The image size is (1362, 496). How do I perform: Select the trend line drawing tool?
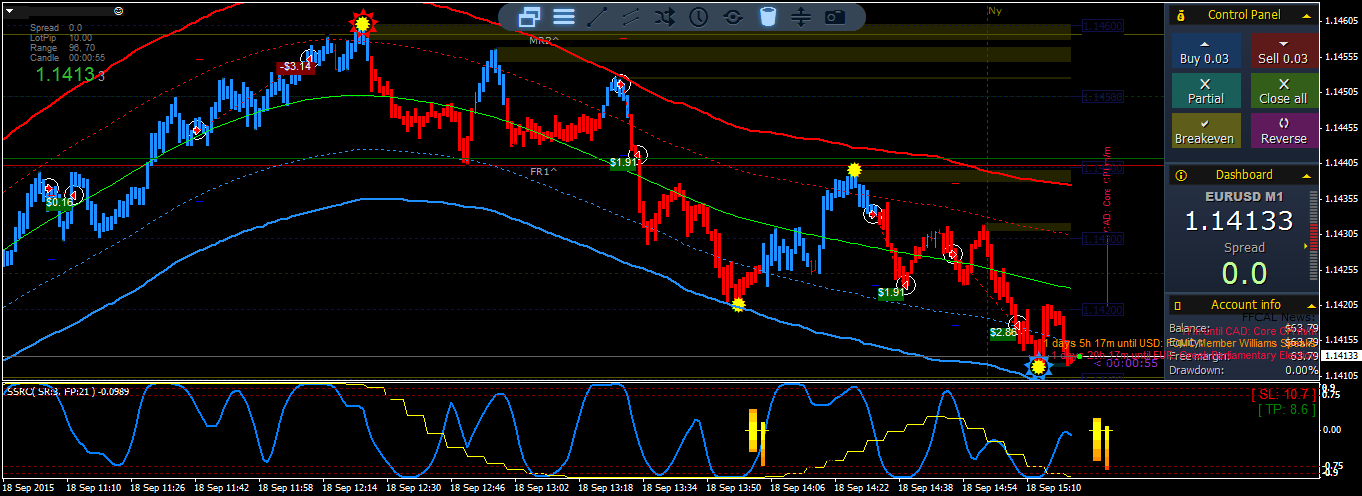[597, 16]
